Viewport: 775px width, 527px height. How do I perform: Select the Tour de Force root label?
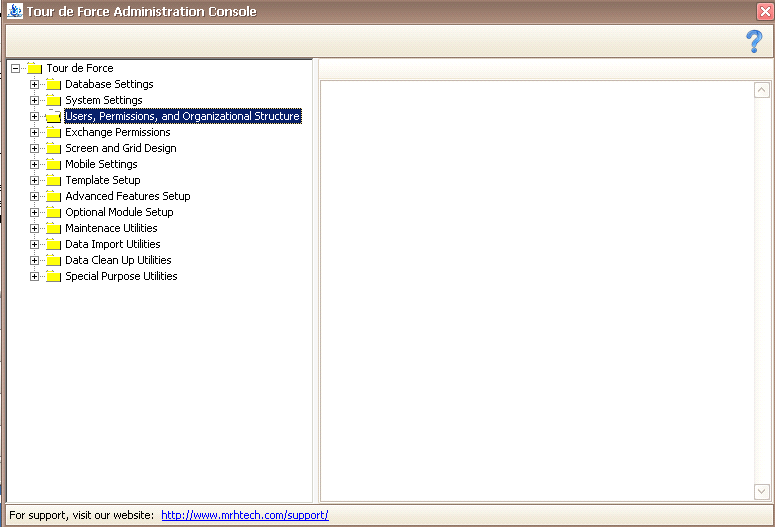pos(80,68)
